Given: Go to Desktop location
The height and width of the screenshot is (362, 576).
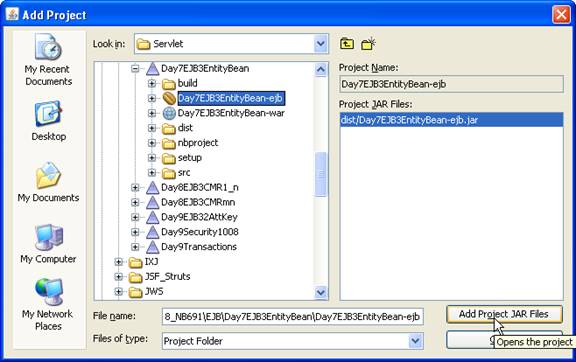Looking at the screenshot, I should tap(48, 121).
